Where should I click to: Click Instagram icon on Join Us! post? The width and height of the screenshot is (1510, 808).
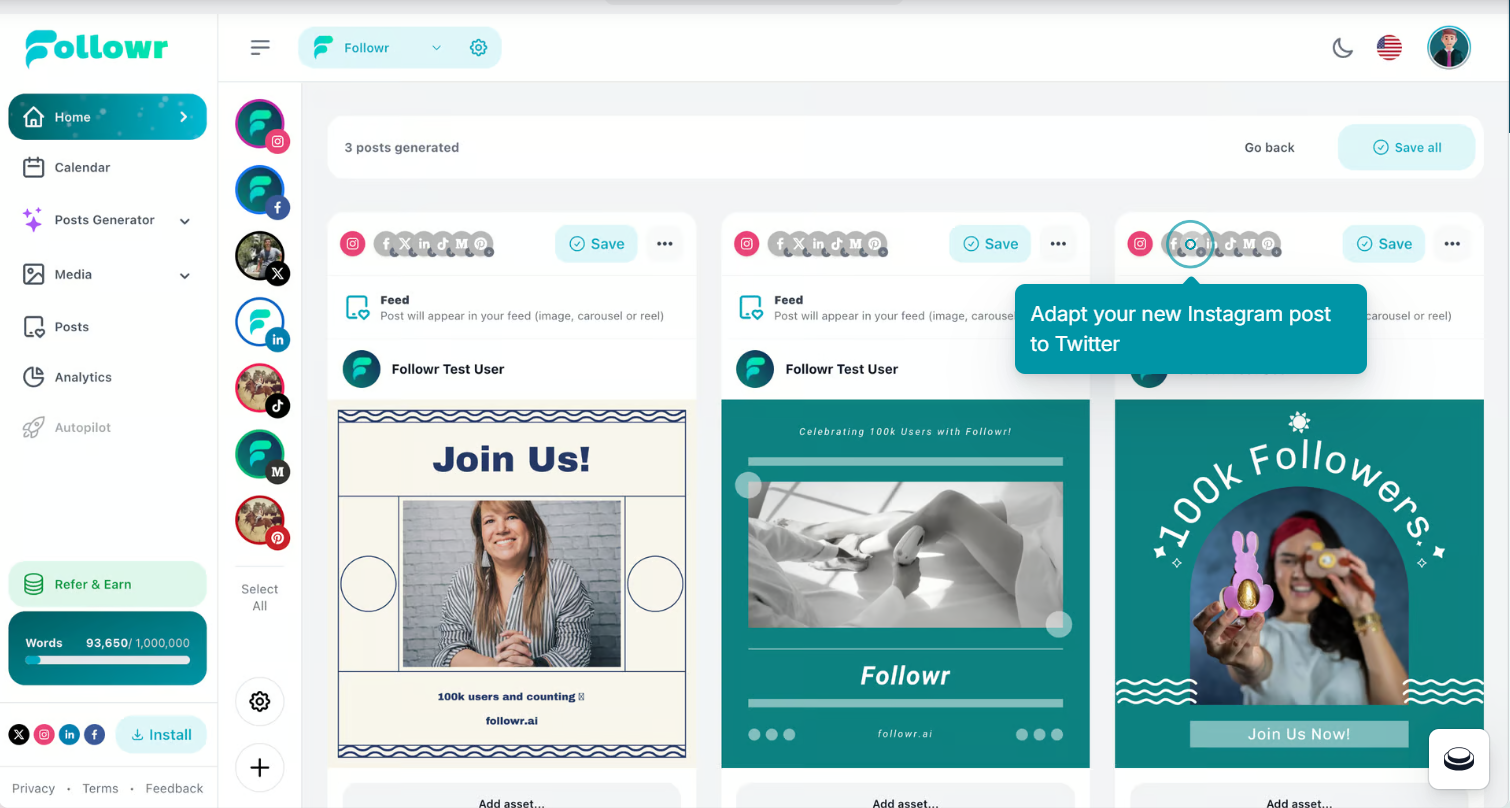click(x=353, y=244)
